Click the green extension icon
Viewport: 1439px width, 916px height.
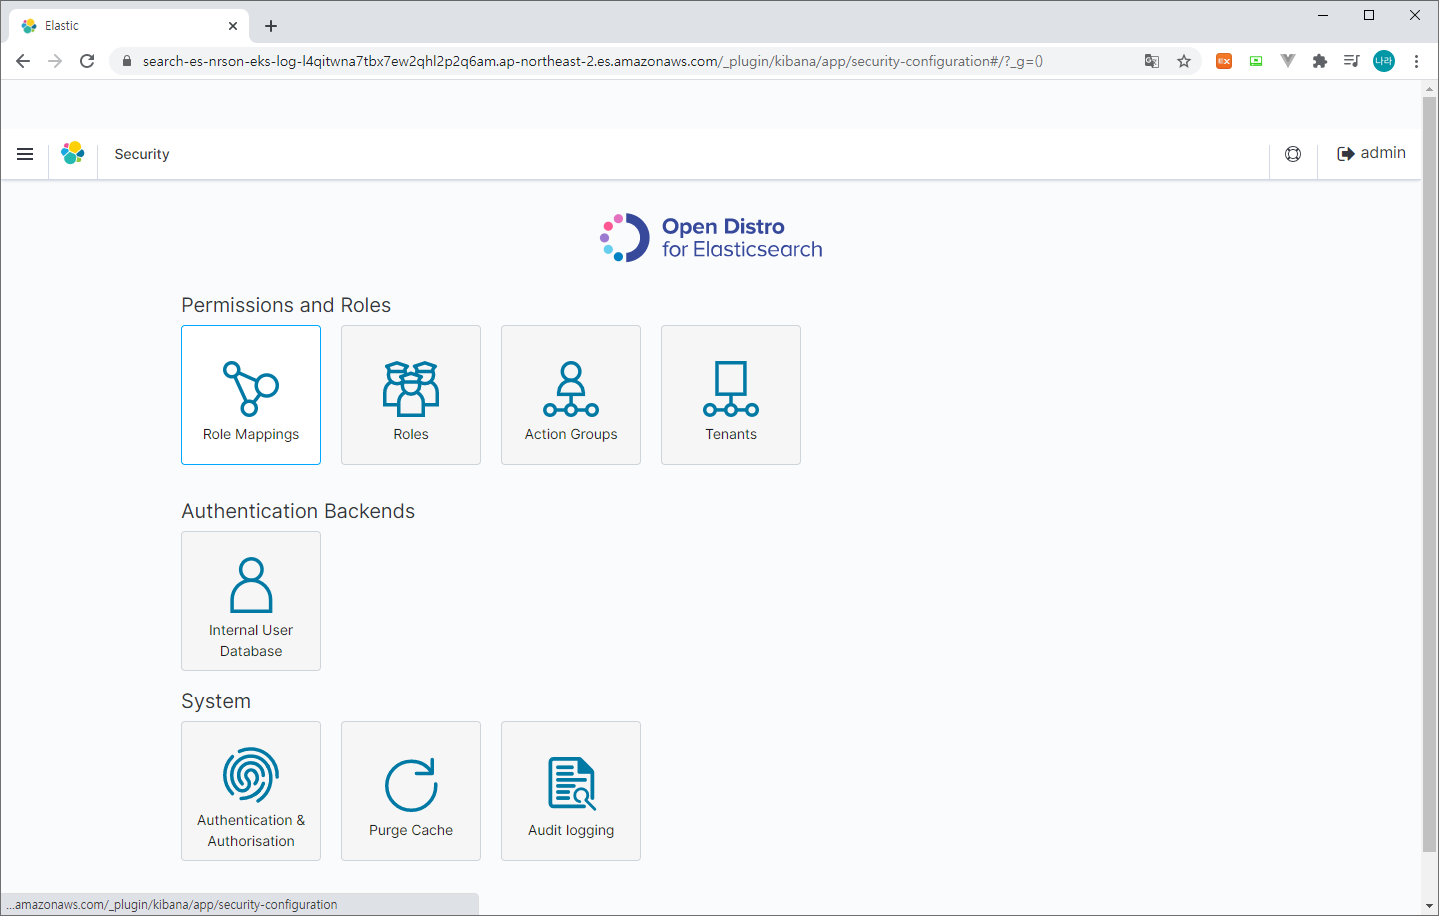[1256, 61]
